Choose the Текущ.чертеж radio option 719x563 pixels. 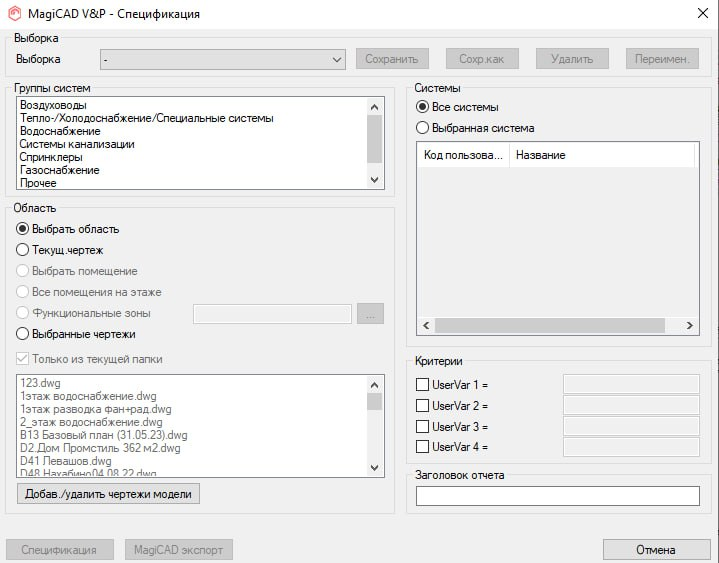pyautogui.click(x=24, y=250)
